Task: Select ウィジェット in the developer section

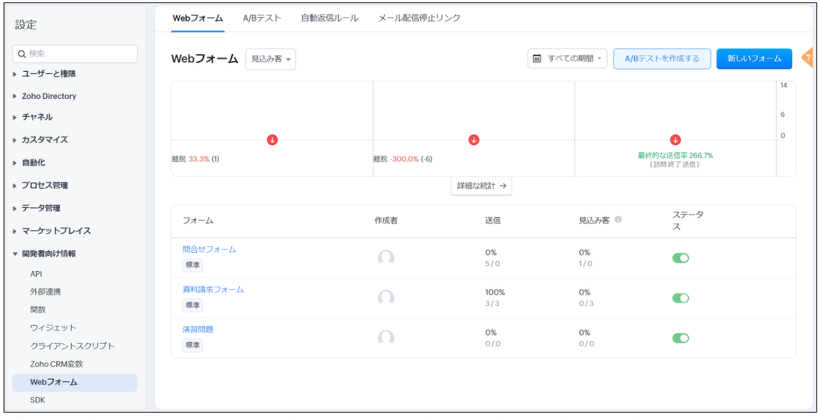Action: coord(53,328)
